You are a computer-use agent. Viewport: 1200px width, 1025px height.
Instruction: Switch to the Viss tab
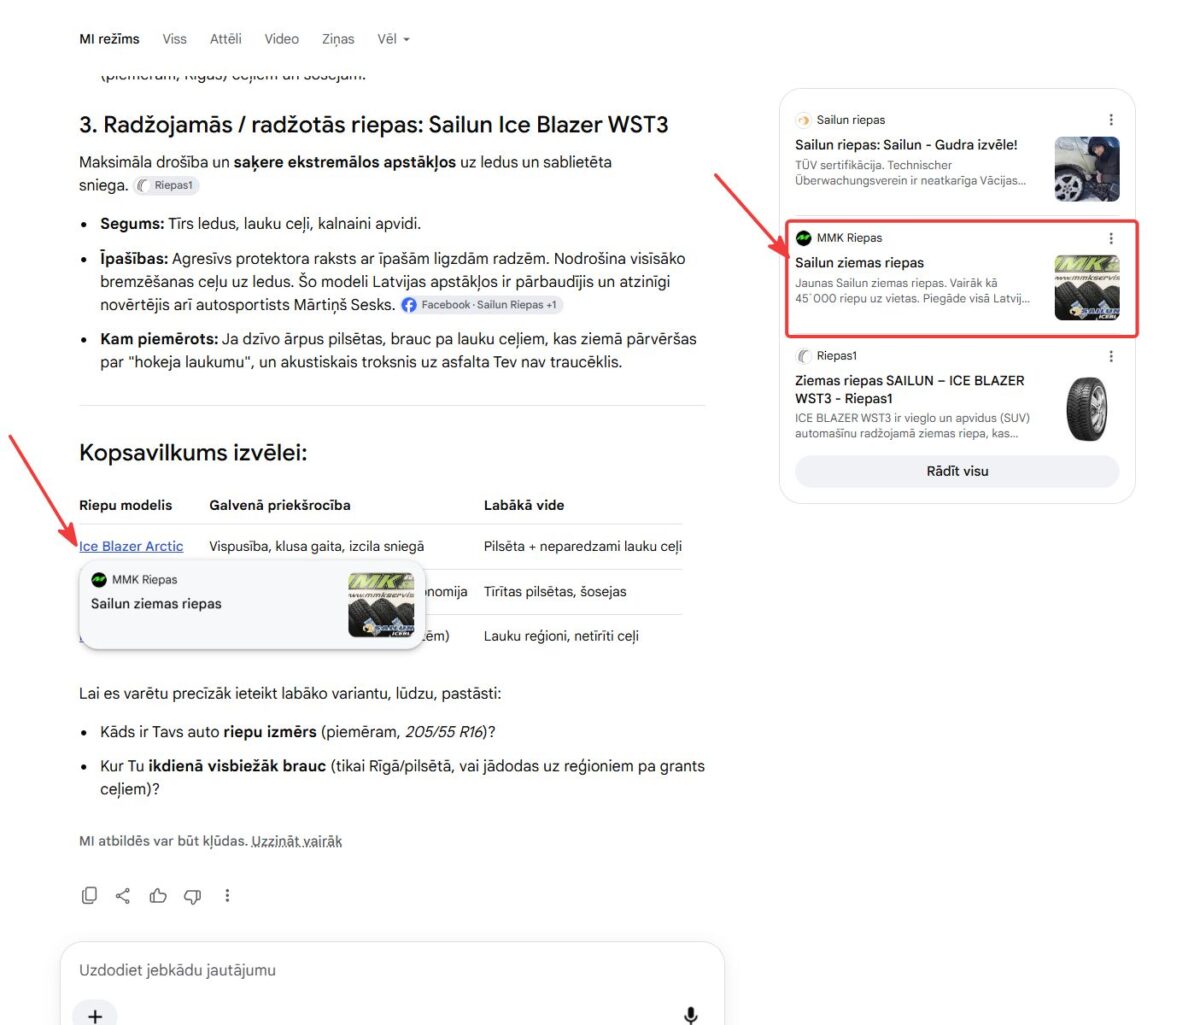tap(174, 39)
